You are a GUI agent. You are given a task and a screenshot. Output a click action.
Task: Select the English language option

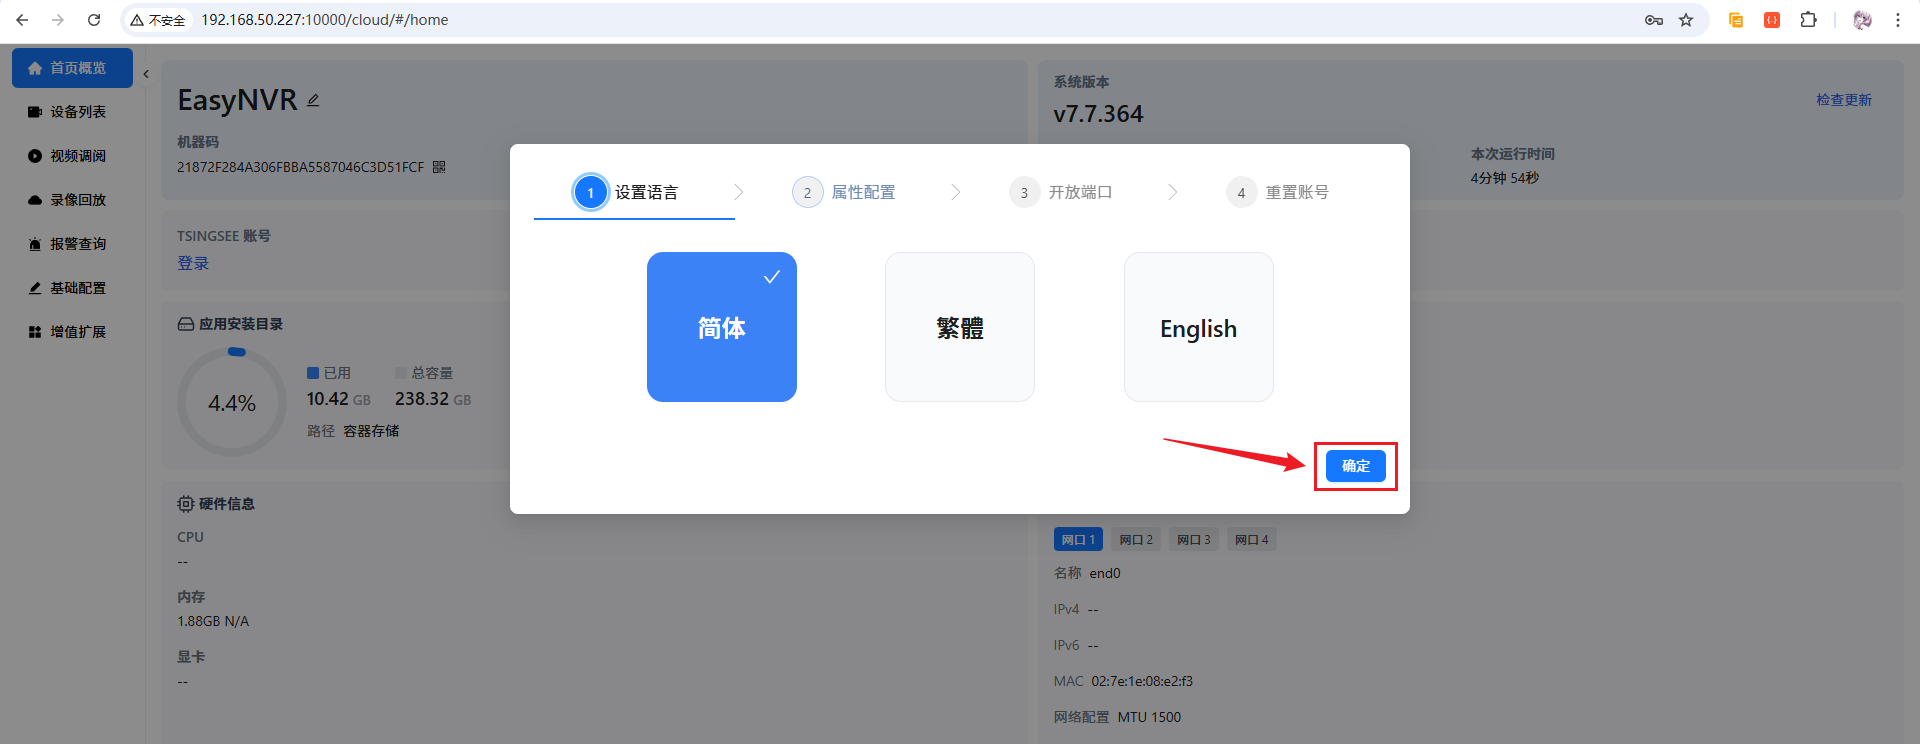point(1198,327)
